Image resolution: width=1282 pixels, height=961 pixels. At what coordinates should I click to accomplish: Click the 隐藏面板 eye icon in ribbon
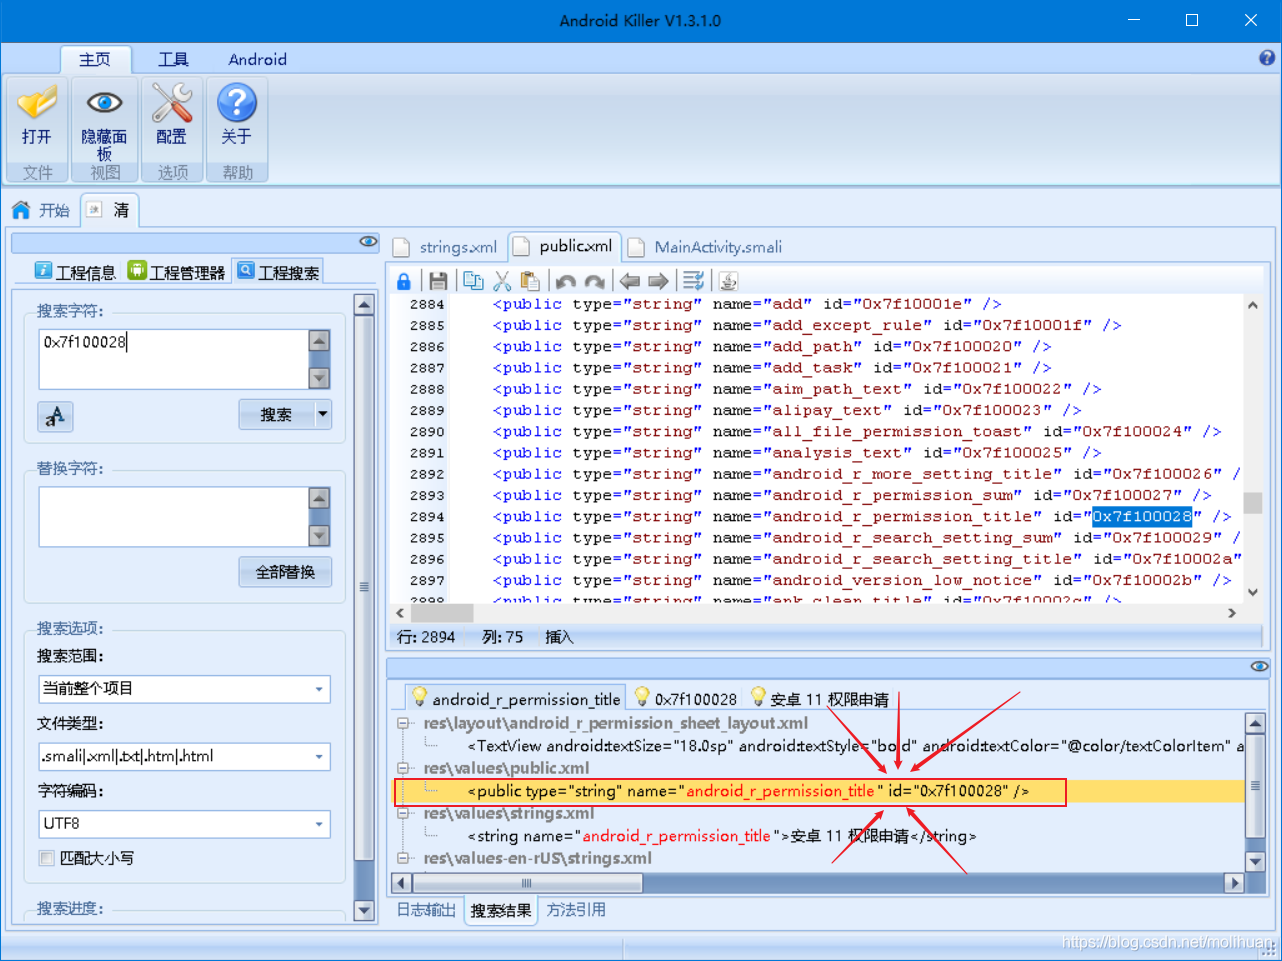tap(104, 103)
